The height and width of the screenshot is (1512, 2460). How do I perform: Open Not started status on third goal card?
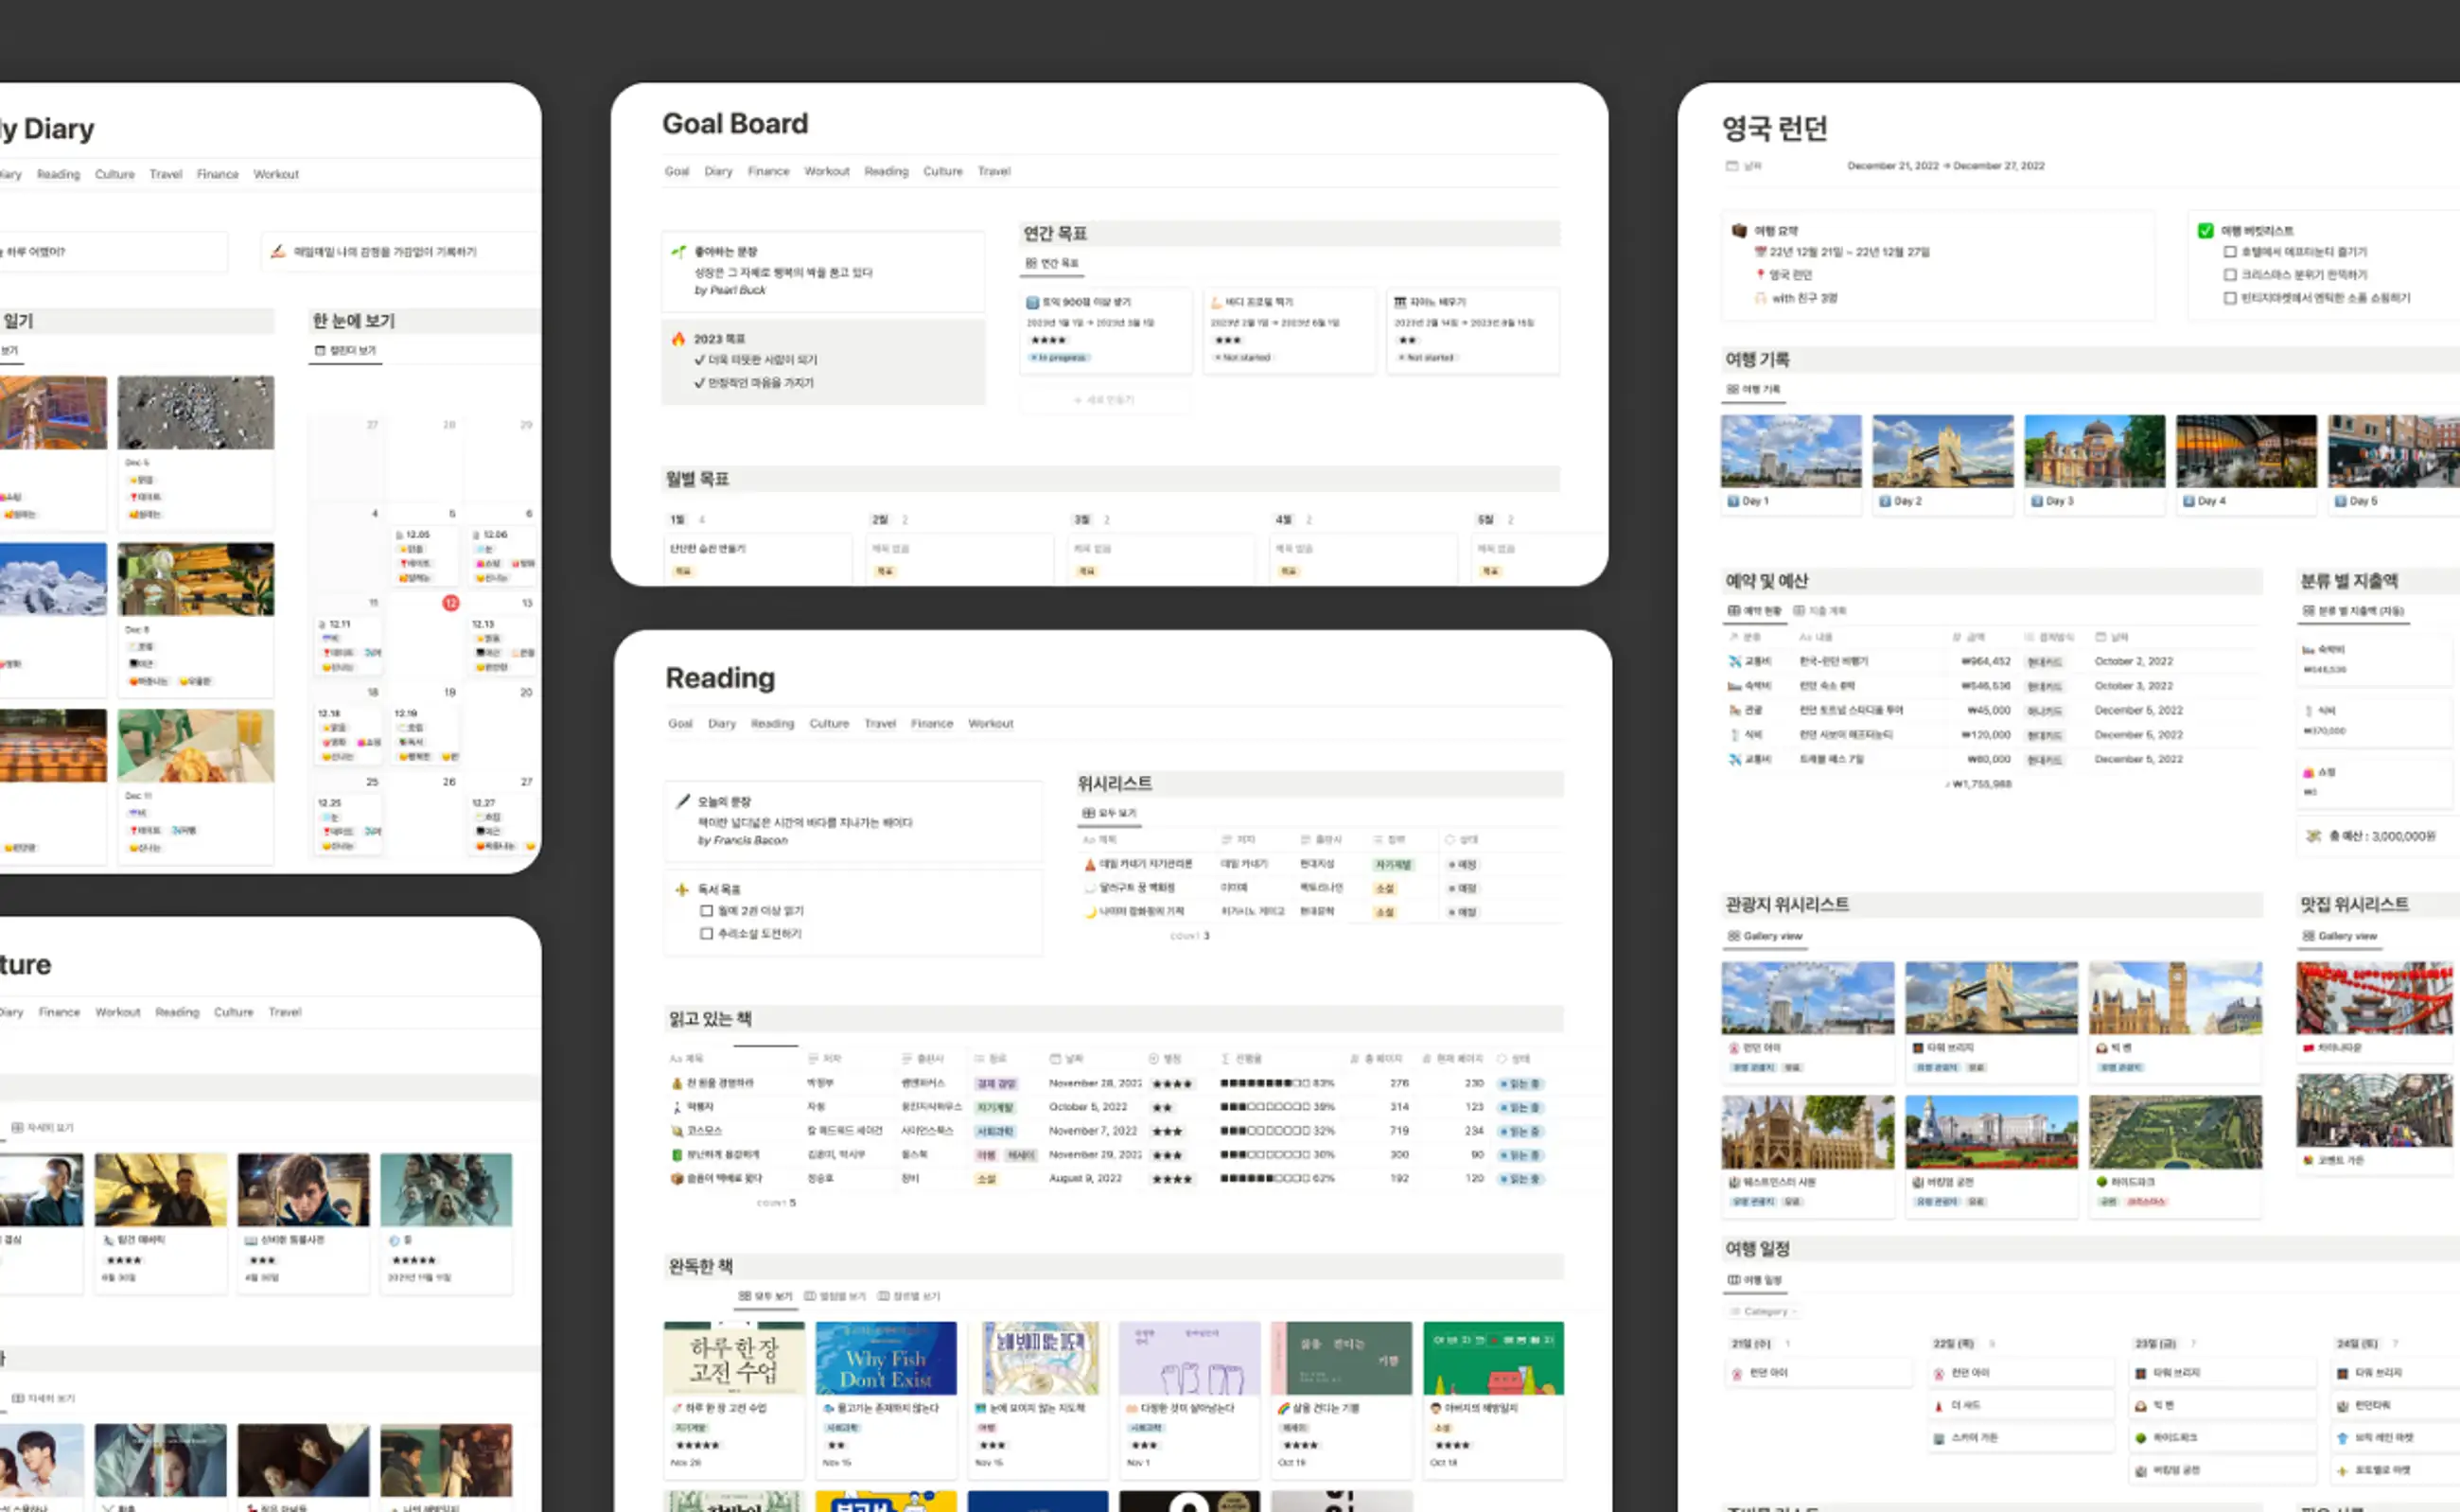coord(1426,357)
